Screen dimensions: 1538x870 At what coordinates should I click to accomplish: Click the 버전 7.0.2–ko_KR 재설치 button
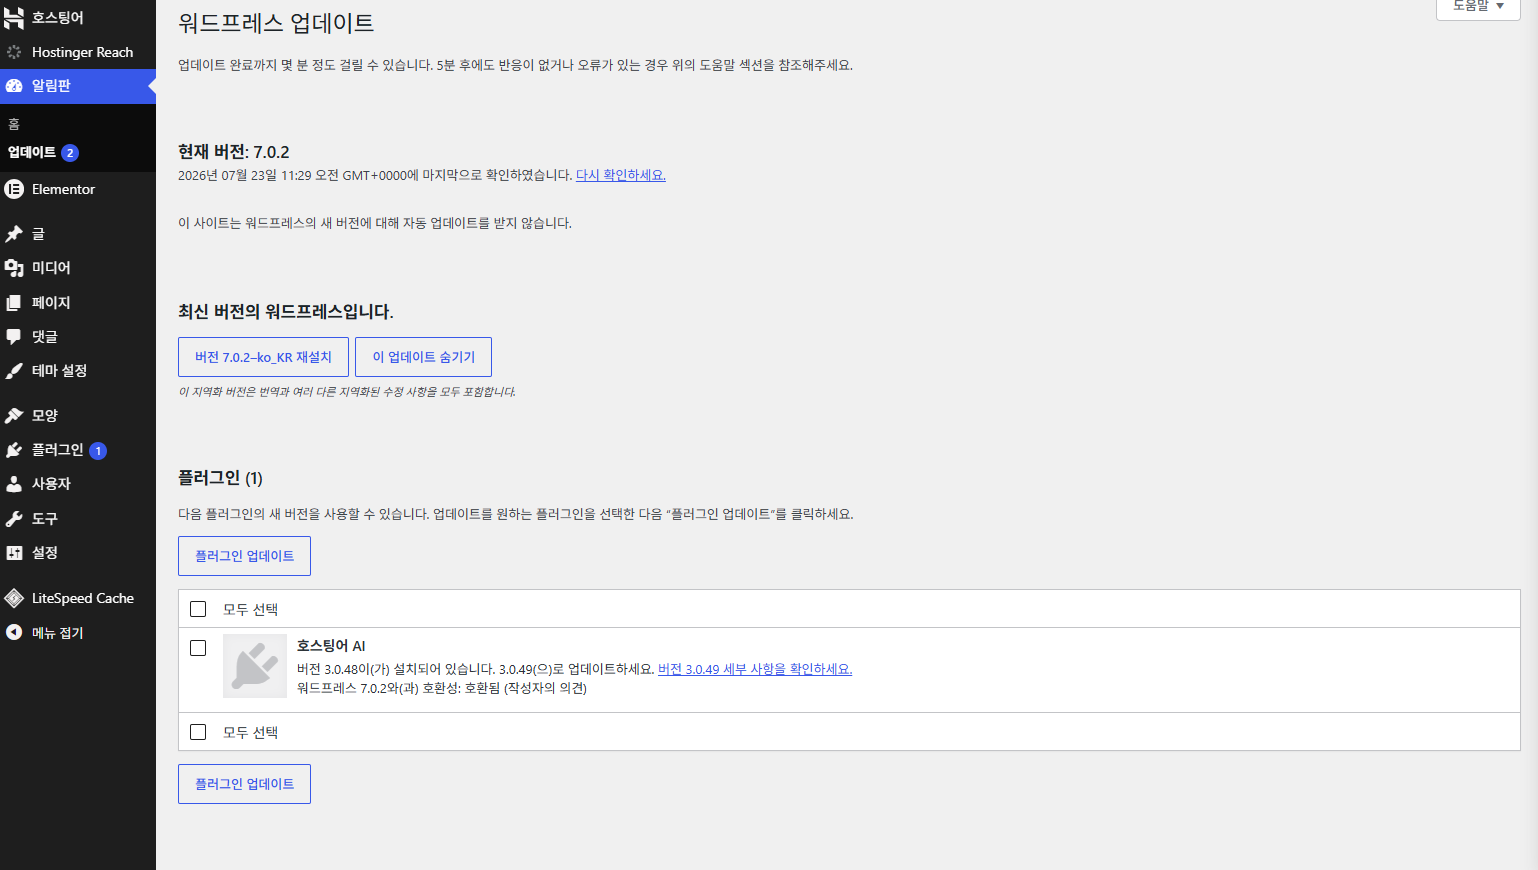263,357
